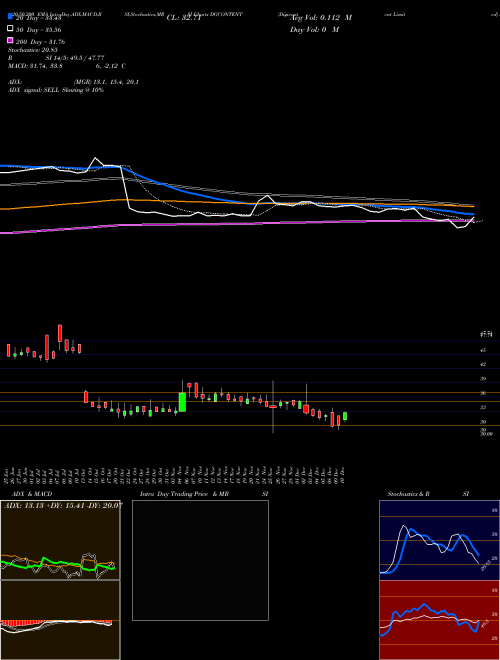Select the '20 Day = 33.43' legend text
Screen dimensions: 500x660
(x=39, y=18)
